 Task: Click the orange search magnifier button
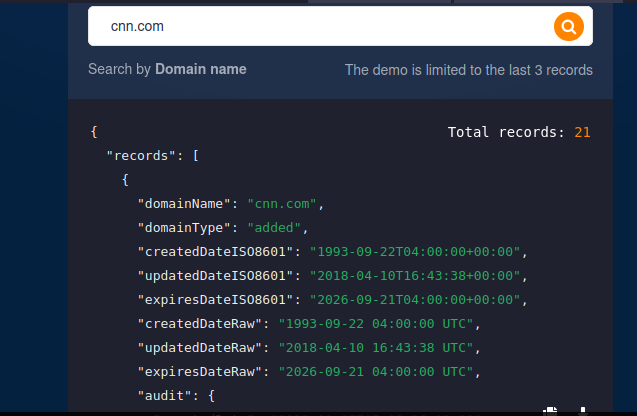point(569,26)
